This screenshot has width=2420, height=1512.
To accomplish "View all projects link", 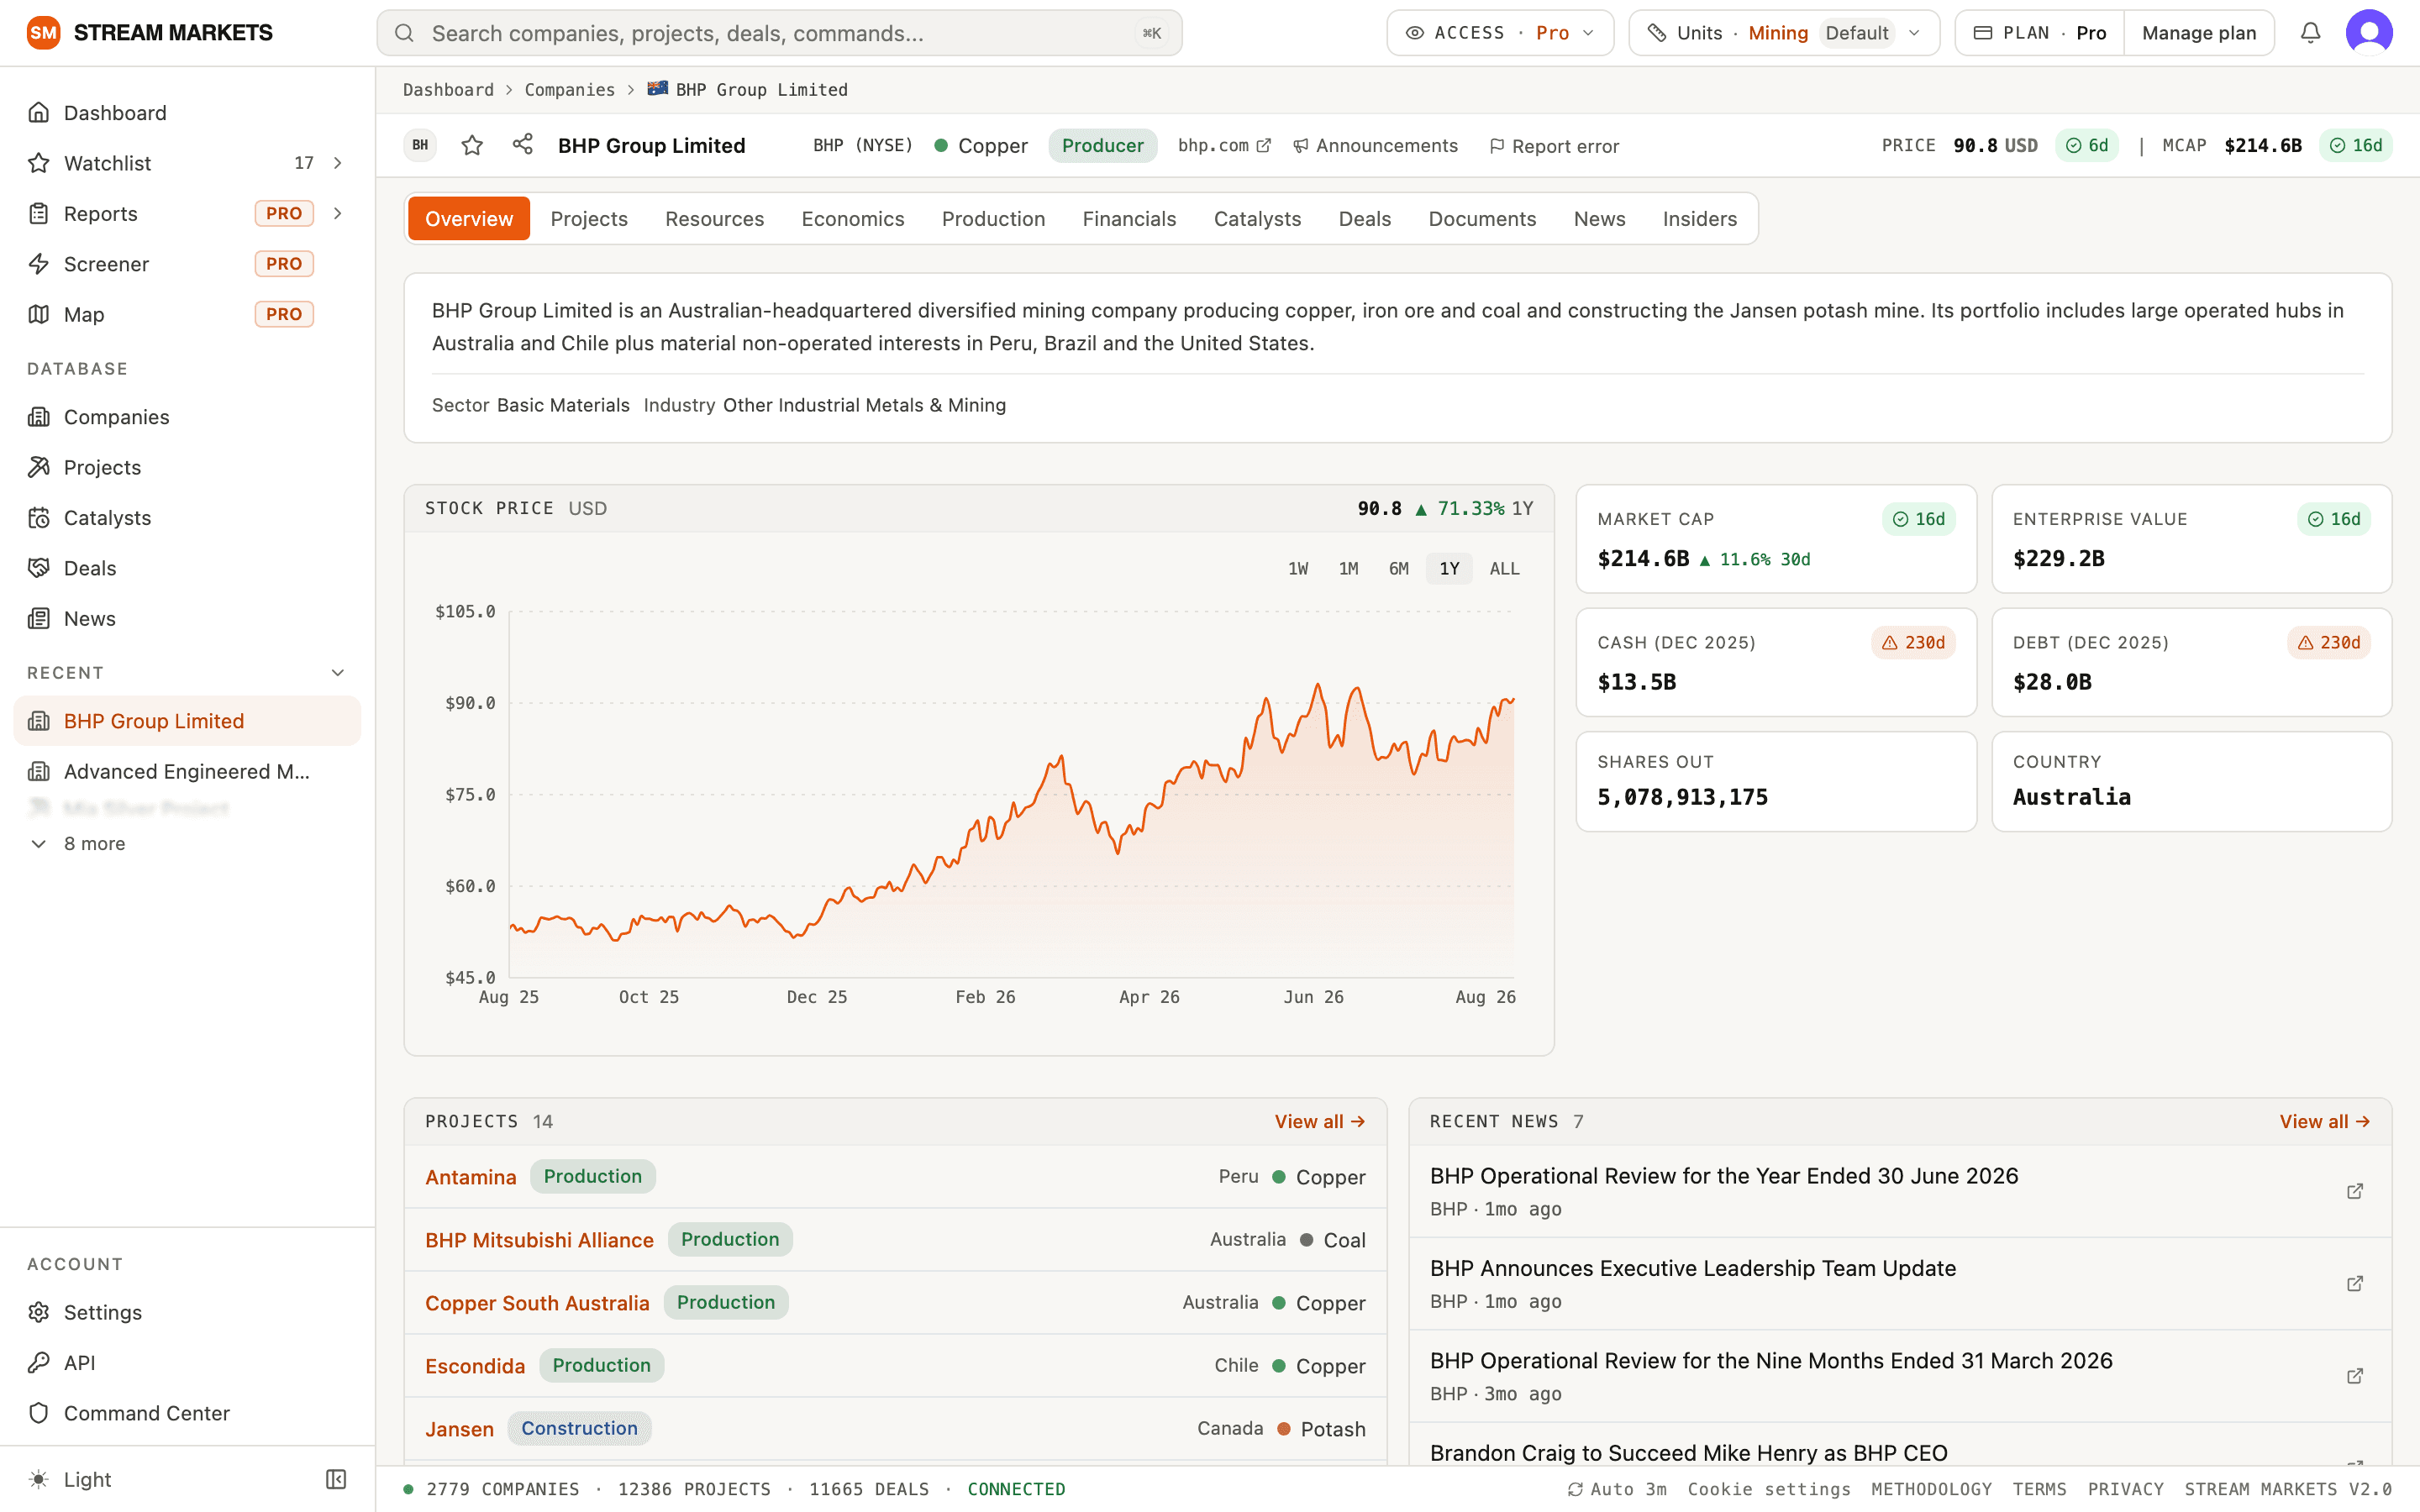I will pos(1319,1121).
